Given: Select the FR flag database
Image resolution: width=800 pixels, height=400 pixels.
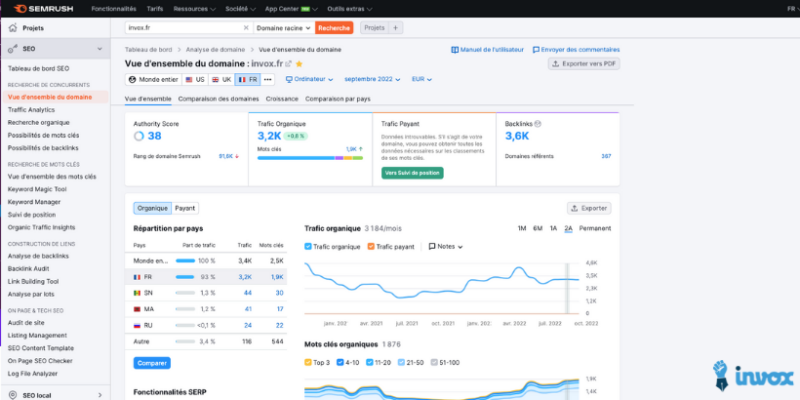Looking at the screenshot, I should (247, 80).
